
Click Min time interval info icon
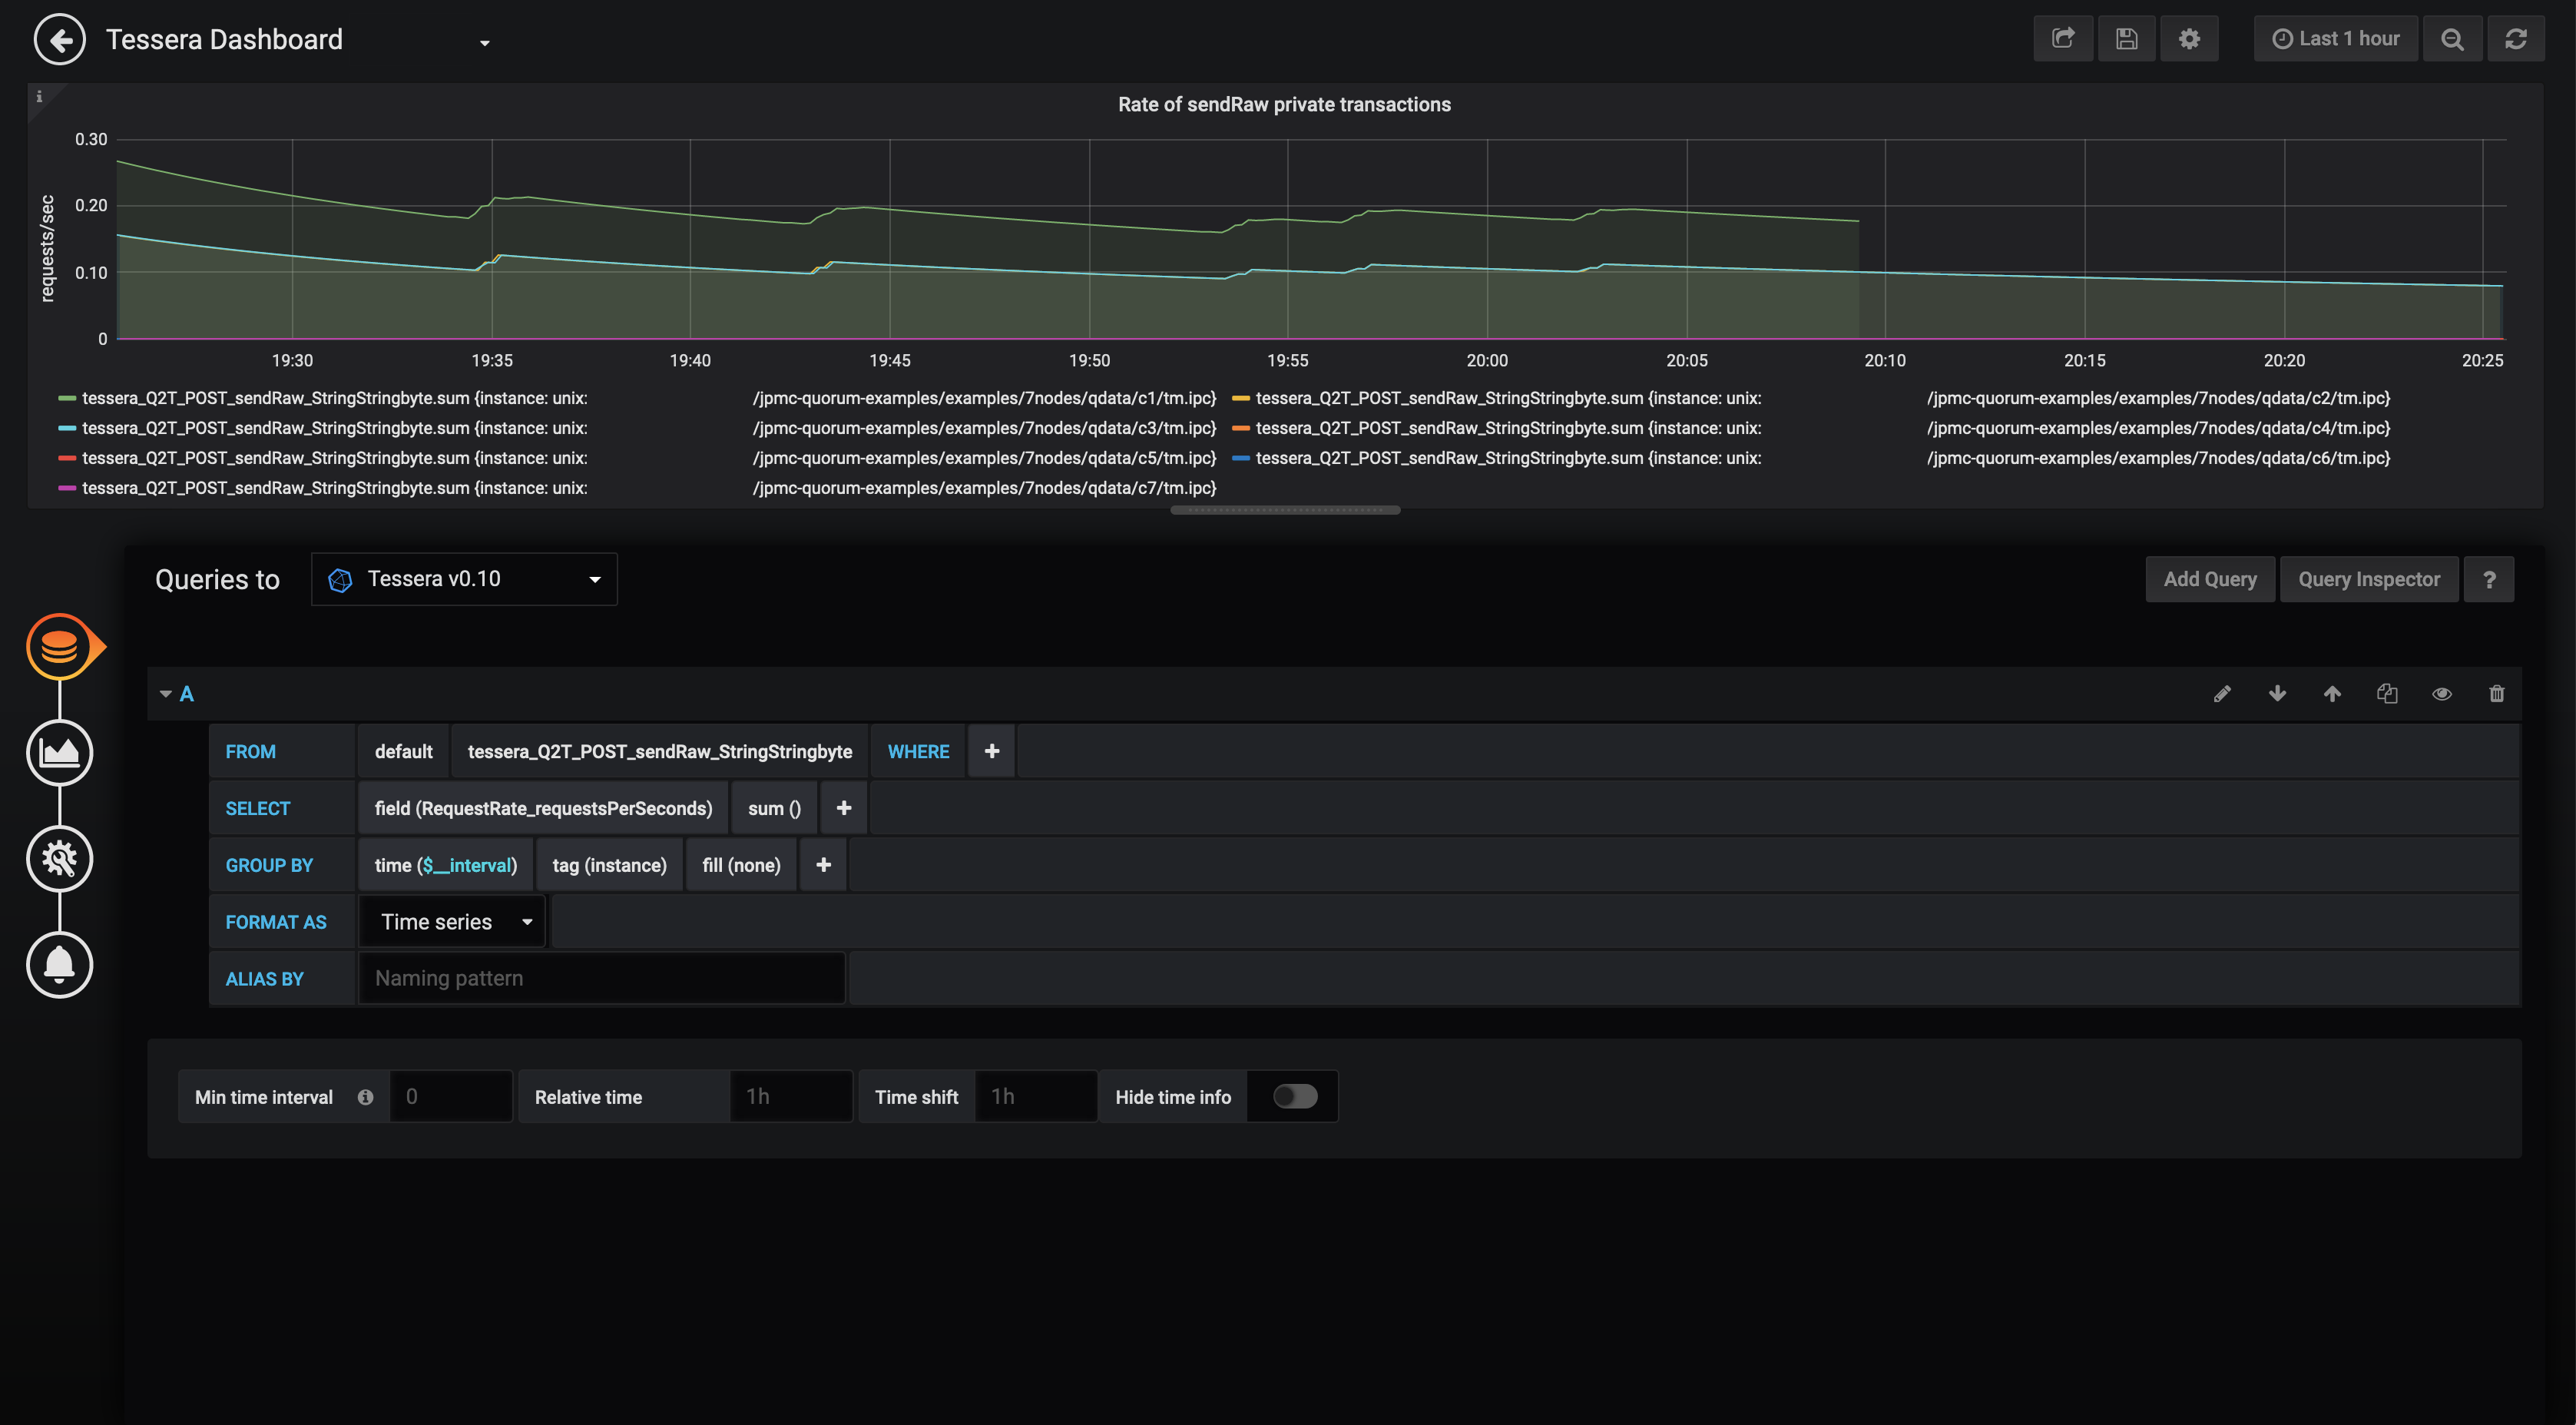pyautogui.click(x=365, y=1097)
